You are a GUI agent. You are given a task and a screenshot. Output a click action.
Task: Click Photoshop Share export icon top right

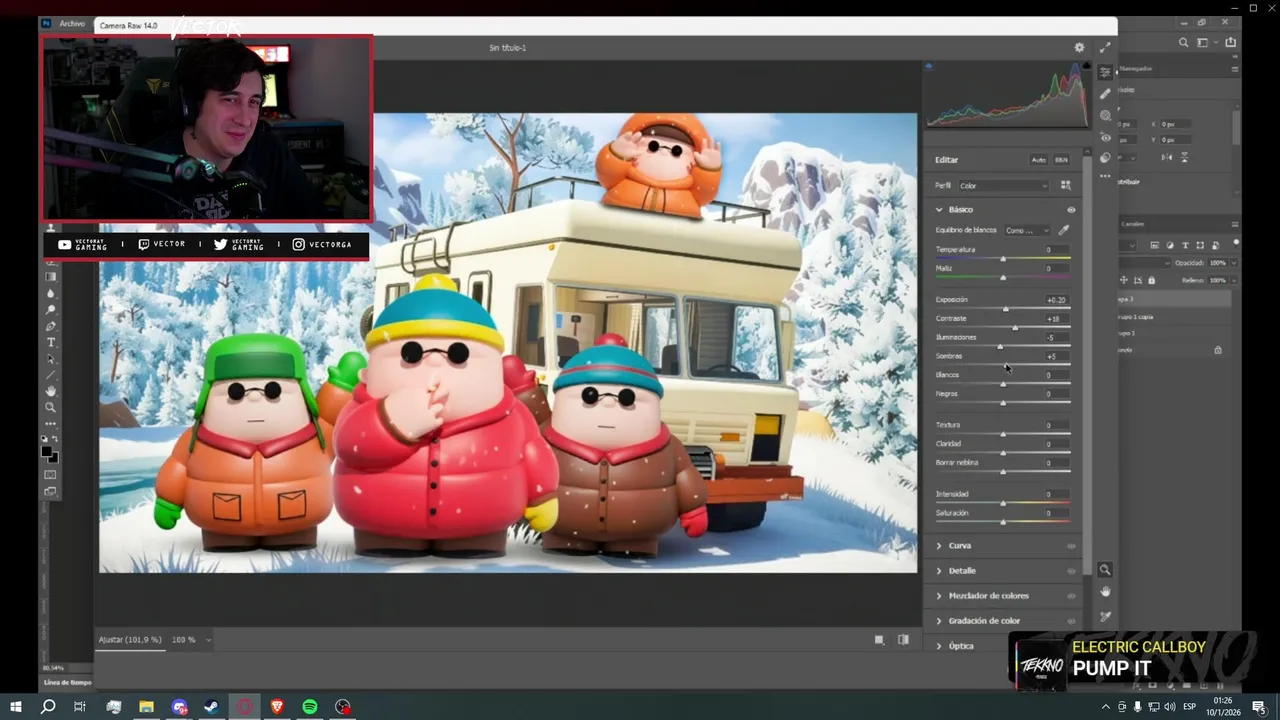(1230, 43)
